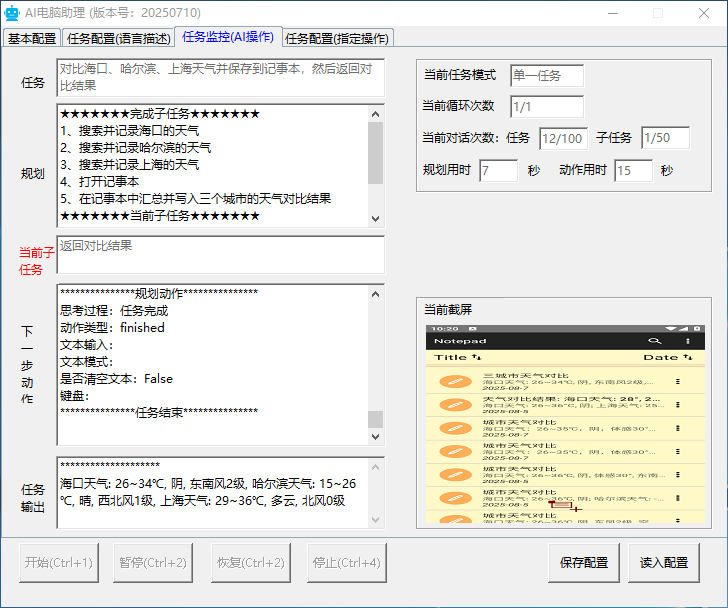This screenshot has height=608, width=728.
Task: Click the down arrow of 下一步动作 scrollbar
Action: (376, 437)
